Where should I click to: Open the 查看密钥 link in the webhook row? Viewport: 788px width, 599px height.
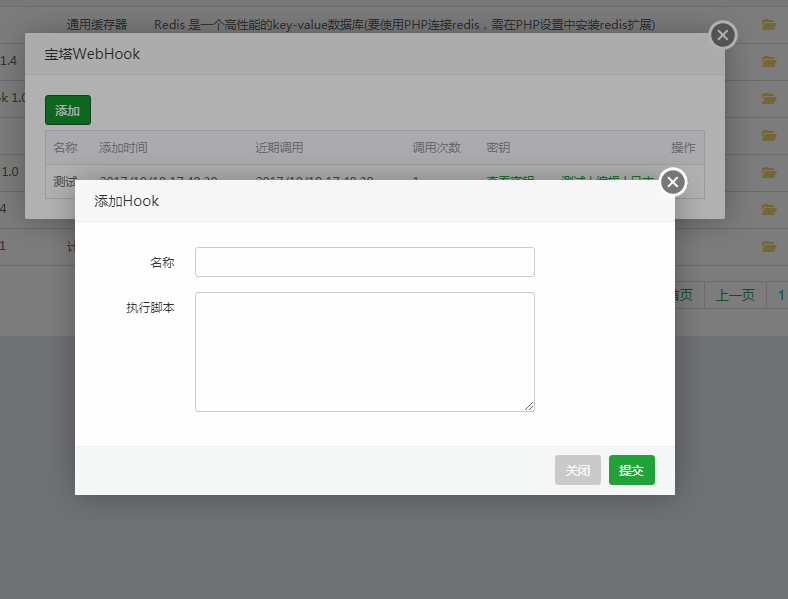click(510, 178)
